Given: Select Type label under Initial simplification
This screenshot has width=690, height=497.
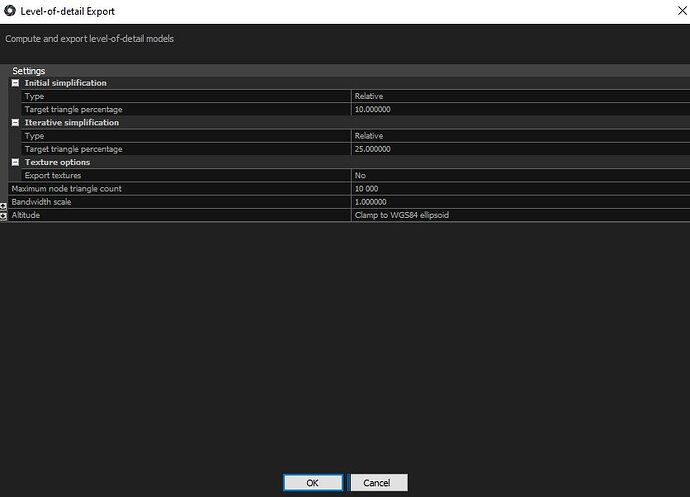Looking at the screenshot, I should pos(34,96).
